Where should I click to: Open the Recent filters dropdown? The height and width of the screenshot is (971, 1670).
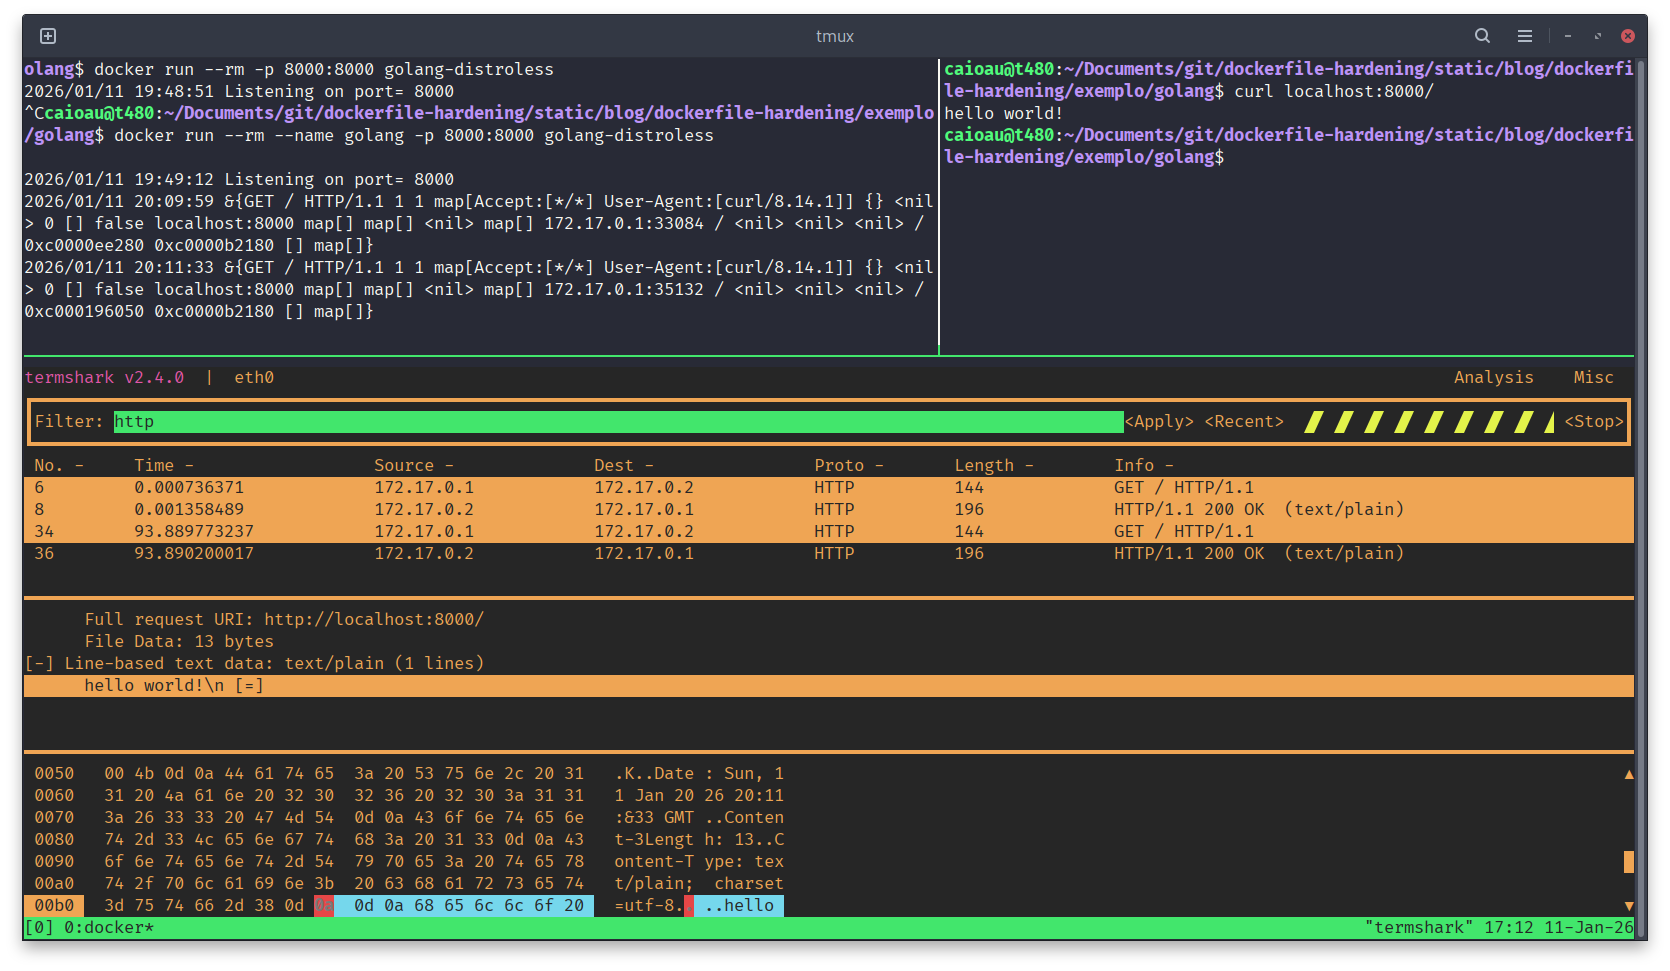click(x=1243, y=422)
